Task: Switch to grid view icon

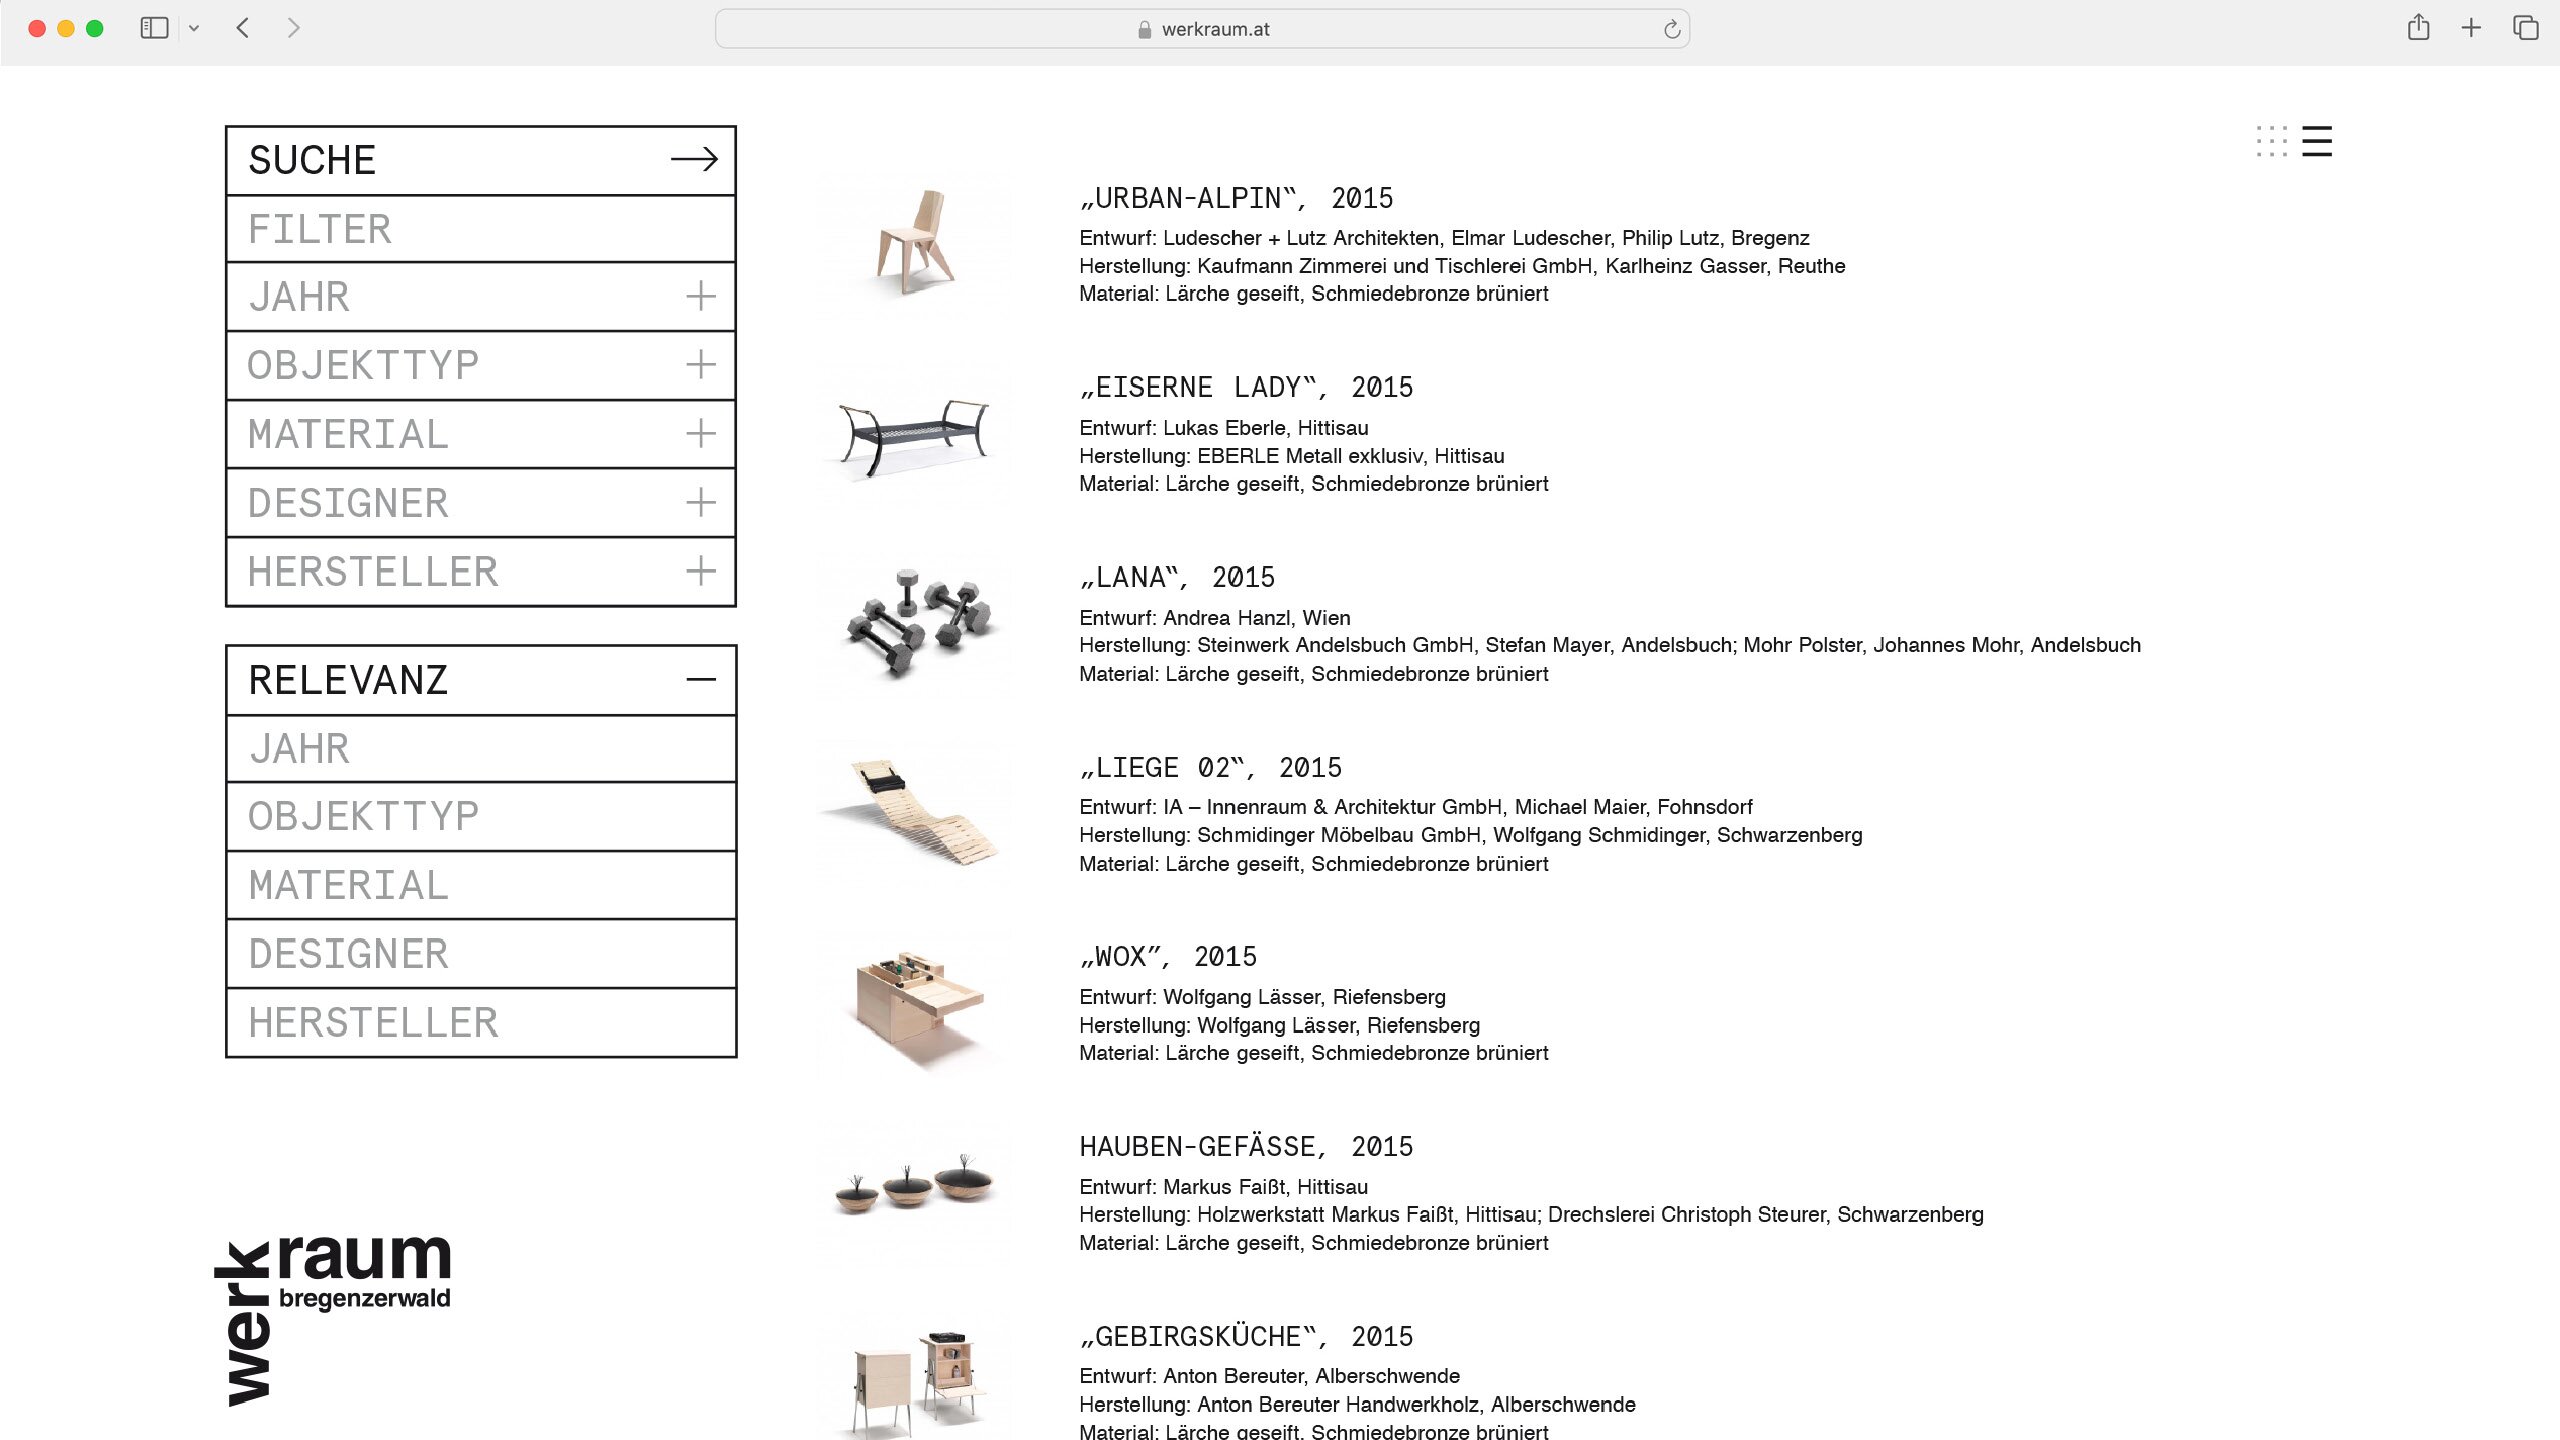Action: pyautogui.click(x=2271, y=141)
